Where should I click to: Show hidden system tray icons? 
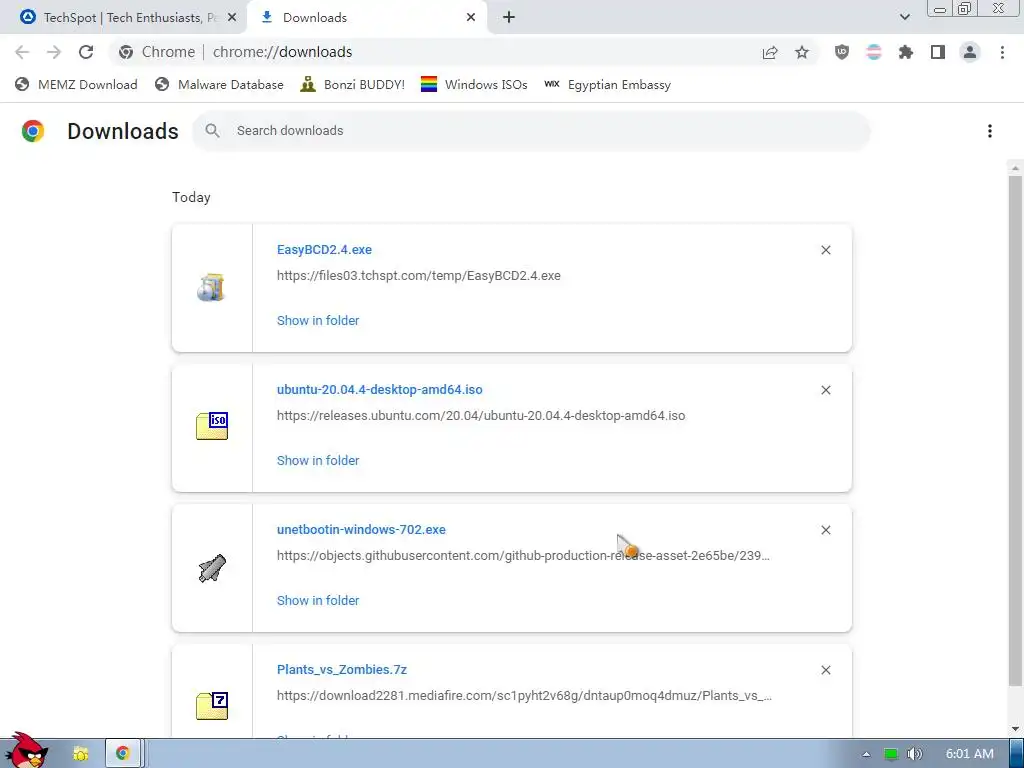pos(866,754)
